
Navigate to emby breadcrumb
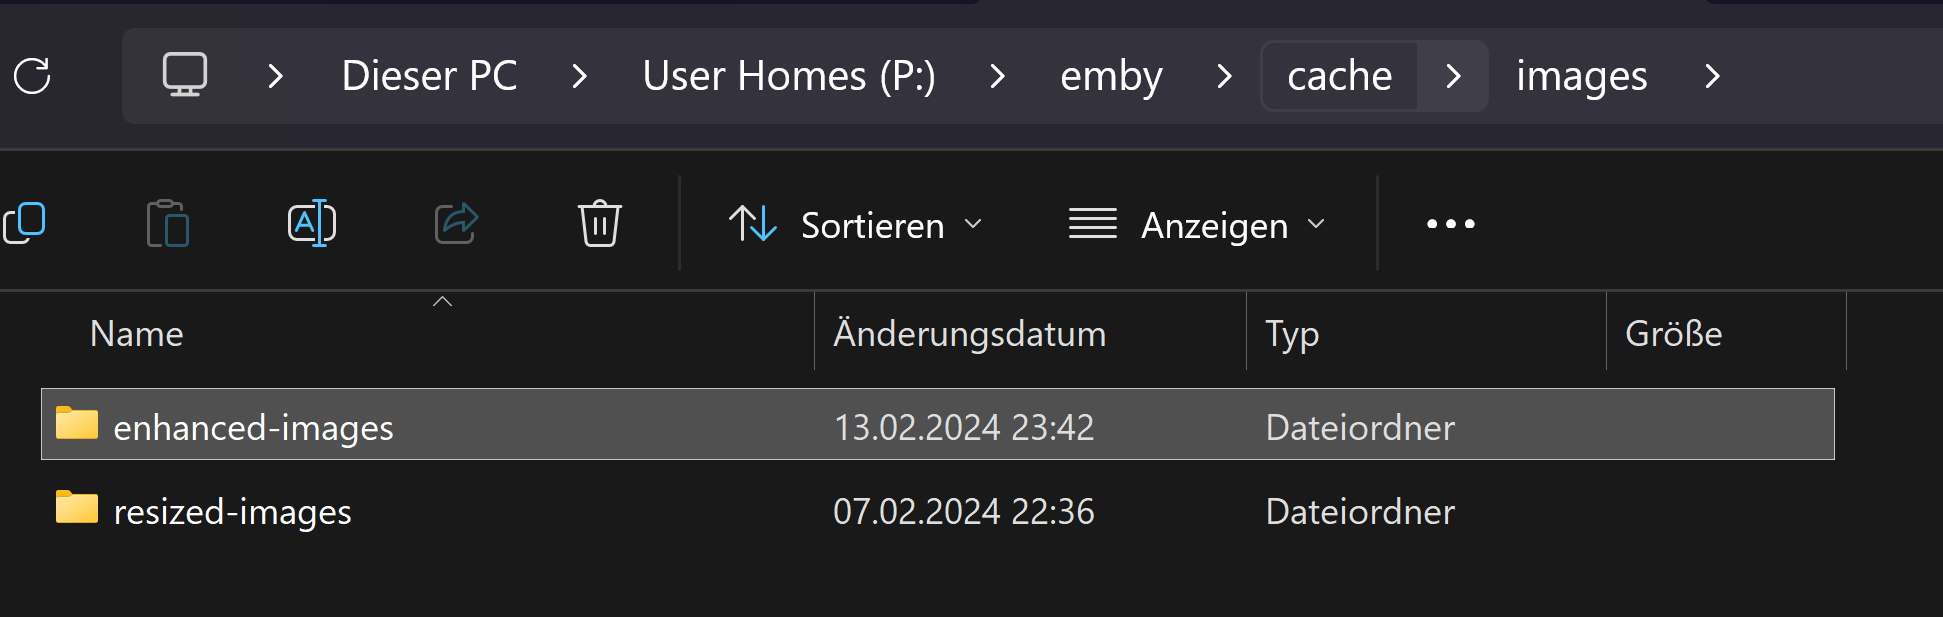point(1111,76)
